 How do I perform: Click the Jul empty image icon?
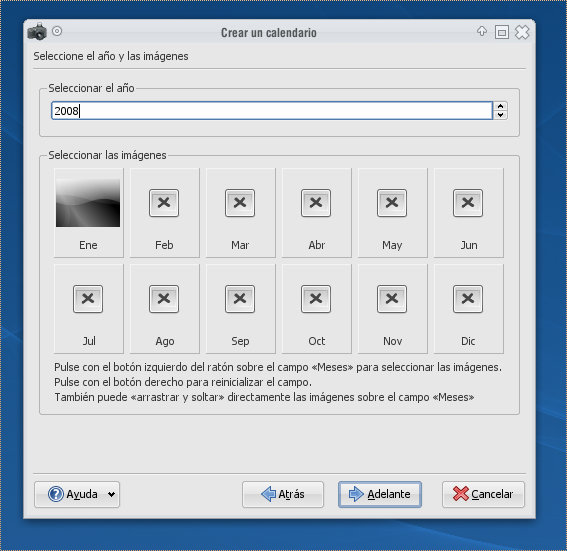point(88,299)
